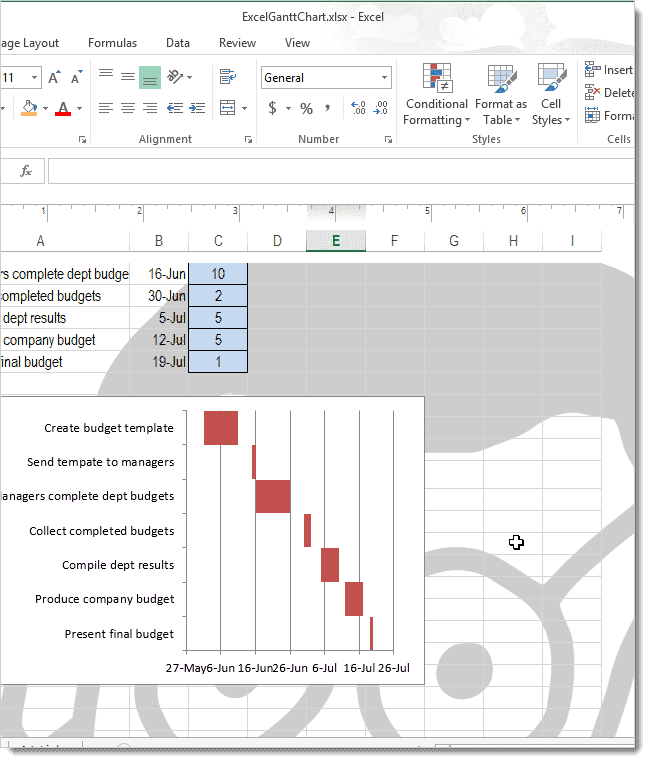Center text horizontally

coord(127,108)
